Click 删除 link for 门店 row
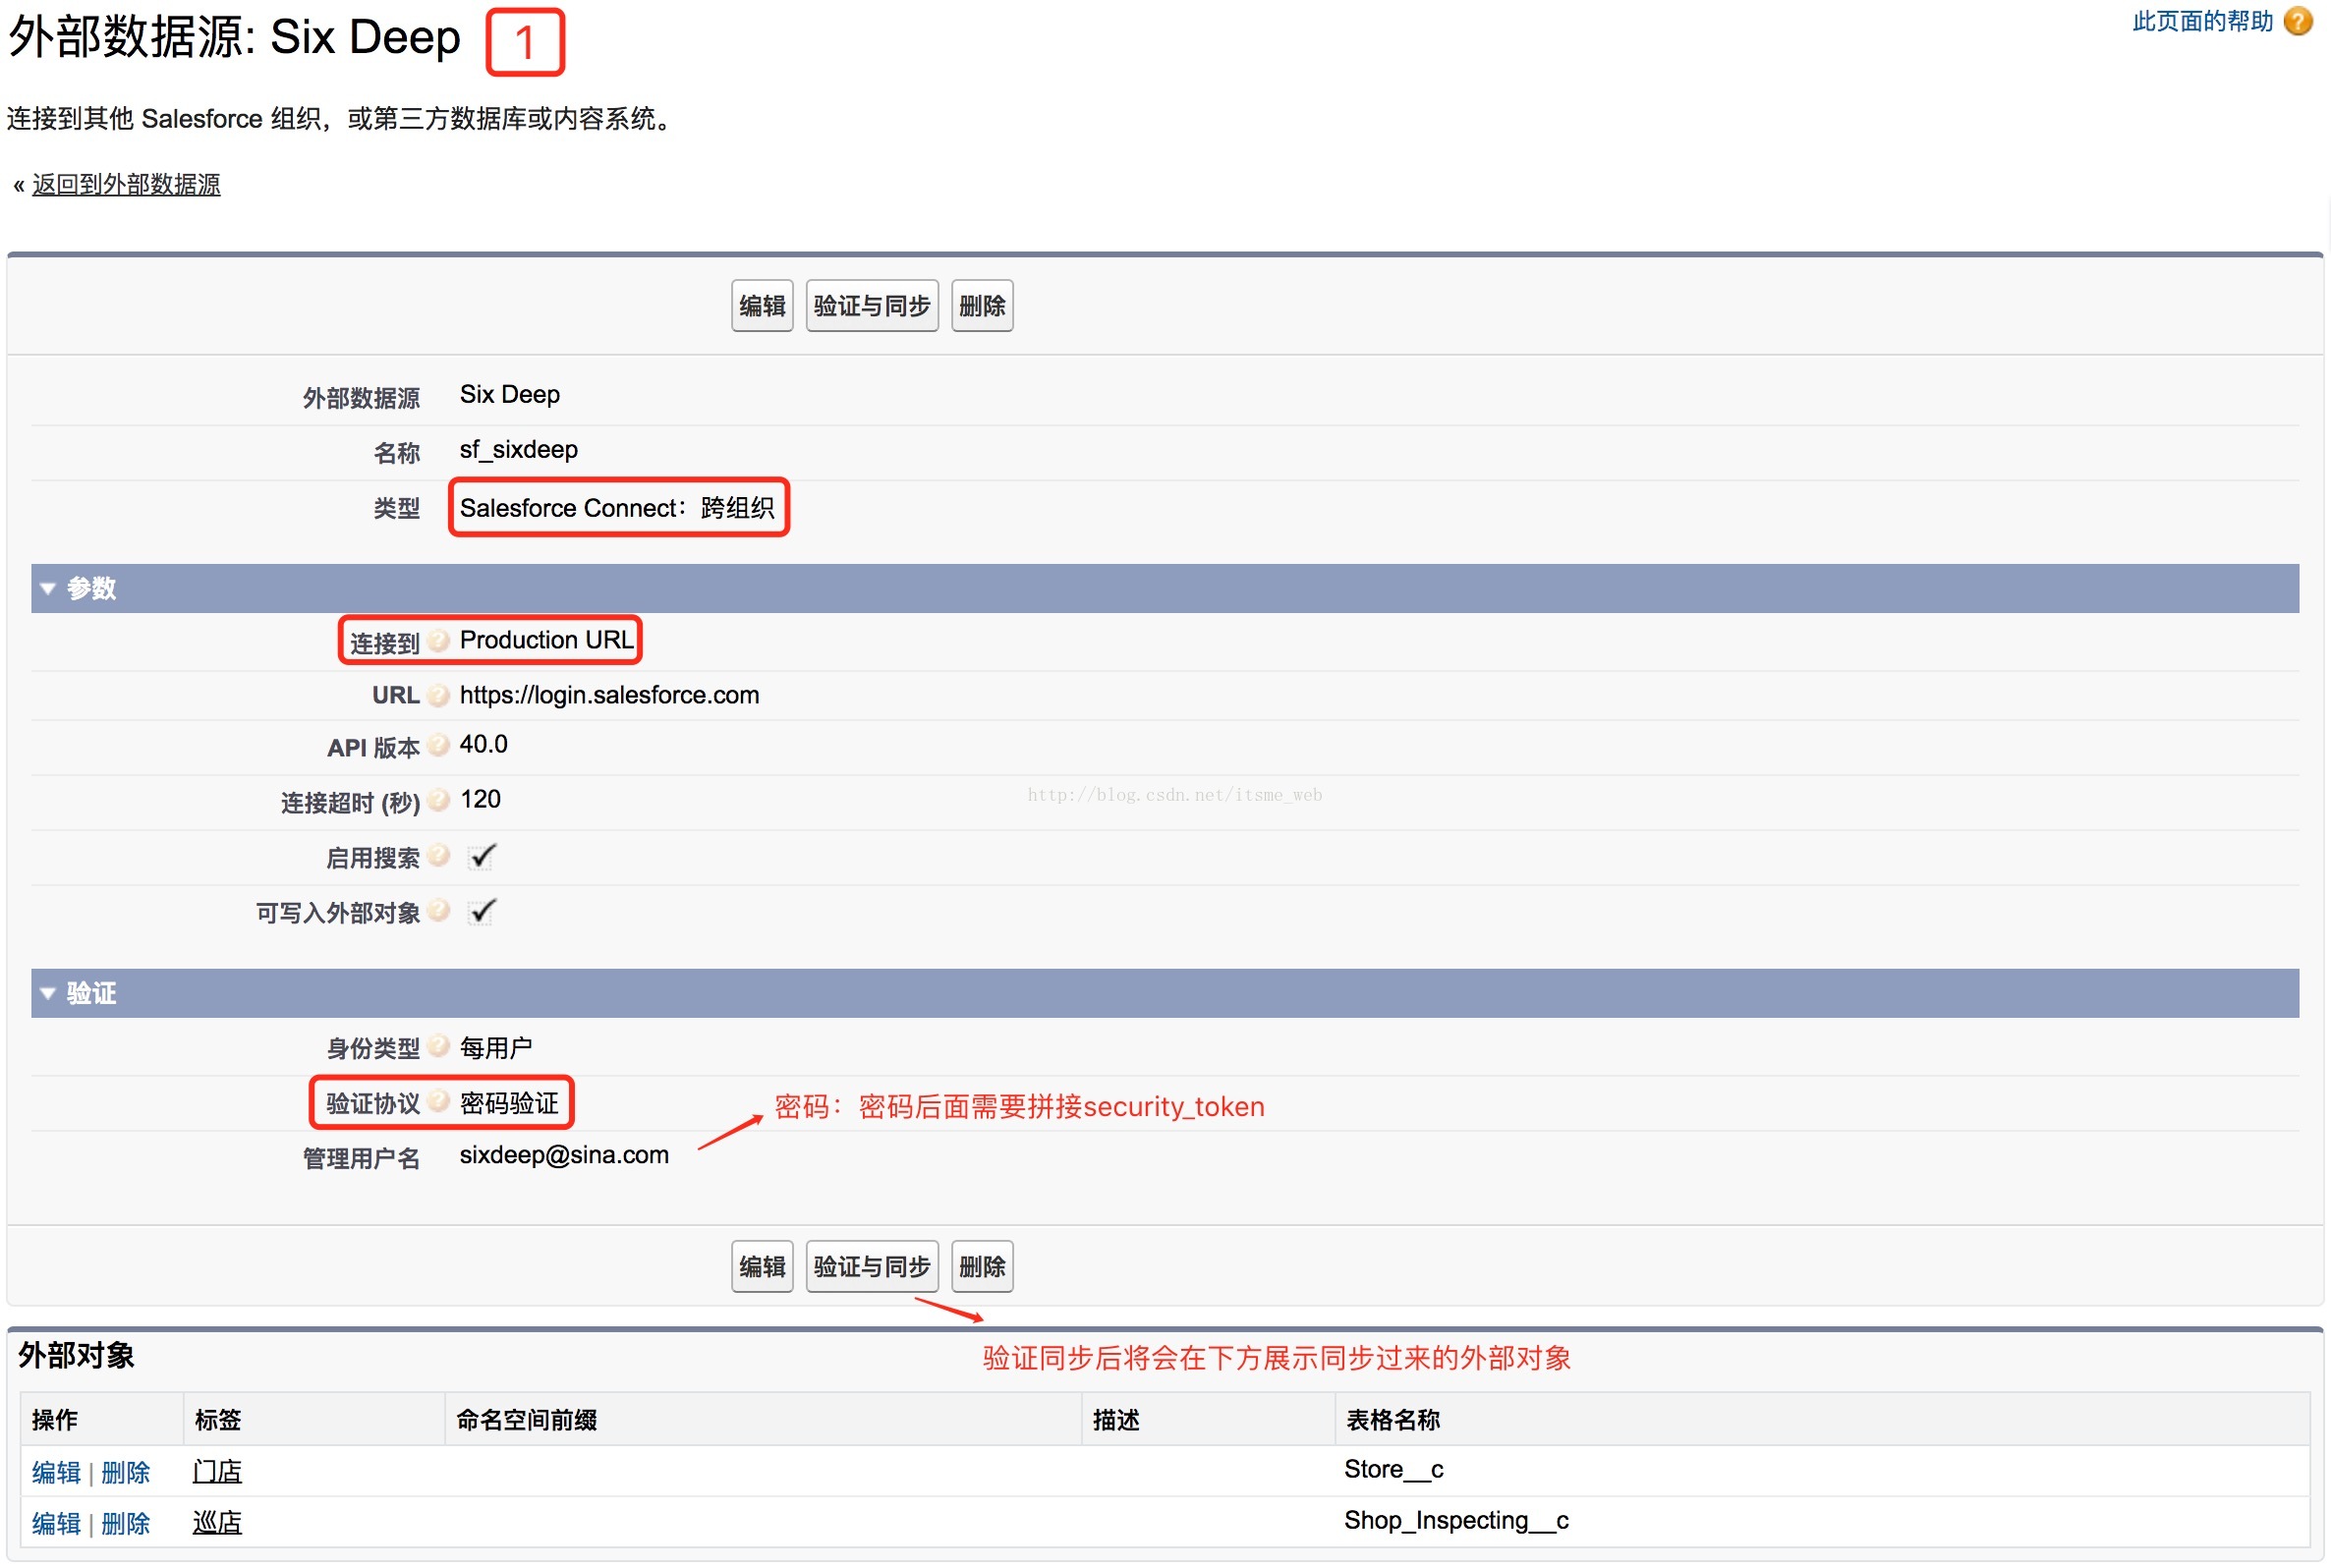This screenshot has width=2331, height=1568. coord(125,1472)
